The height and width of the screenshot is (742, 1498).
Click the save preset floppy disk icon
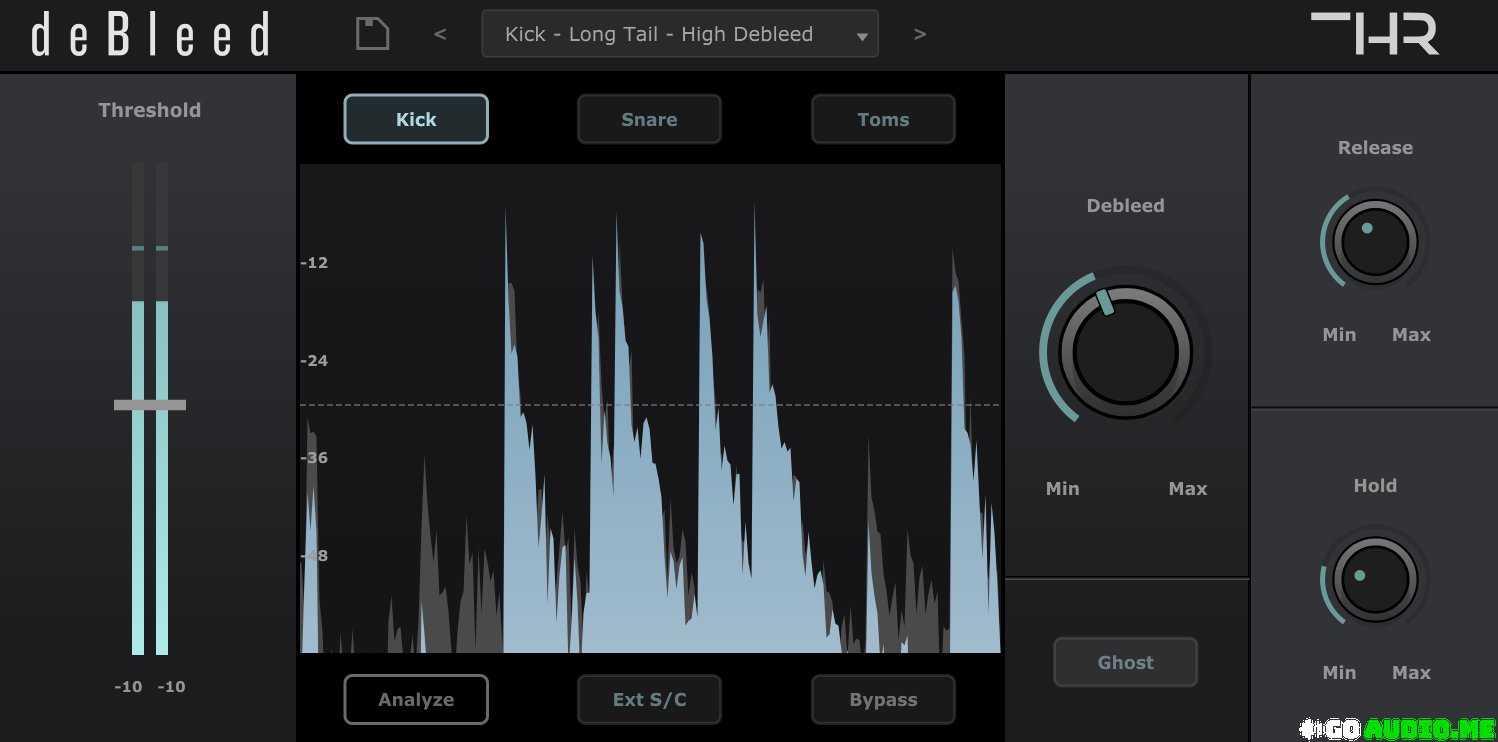point(372,34)
